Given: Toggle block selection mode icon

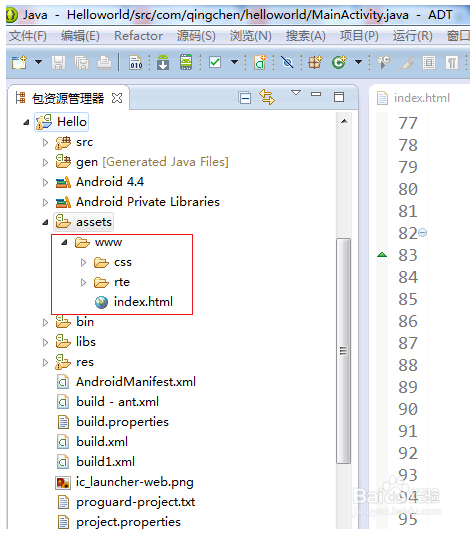Looking at the screenshot, I should [429, 63].
